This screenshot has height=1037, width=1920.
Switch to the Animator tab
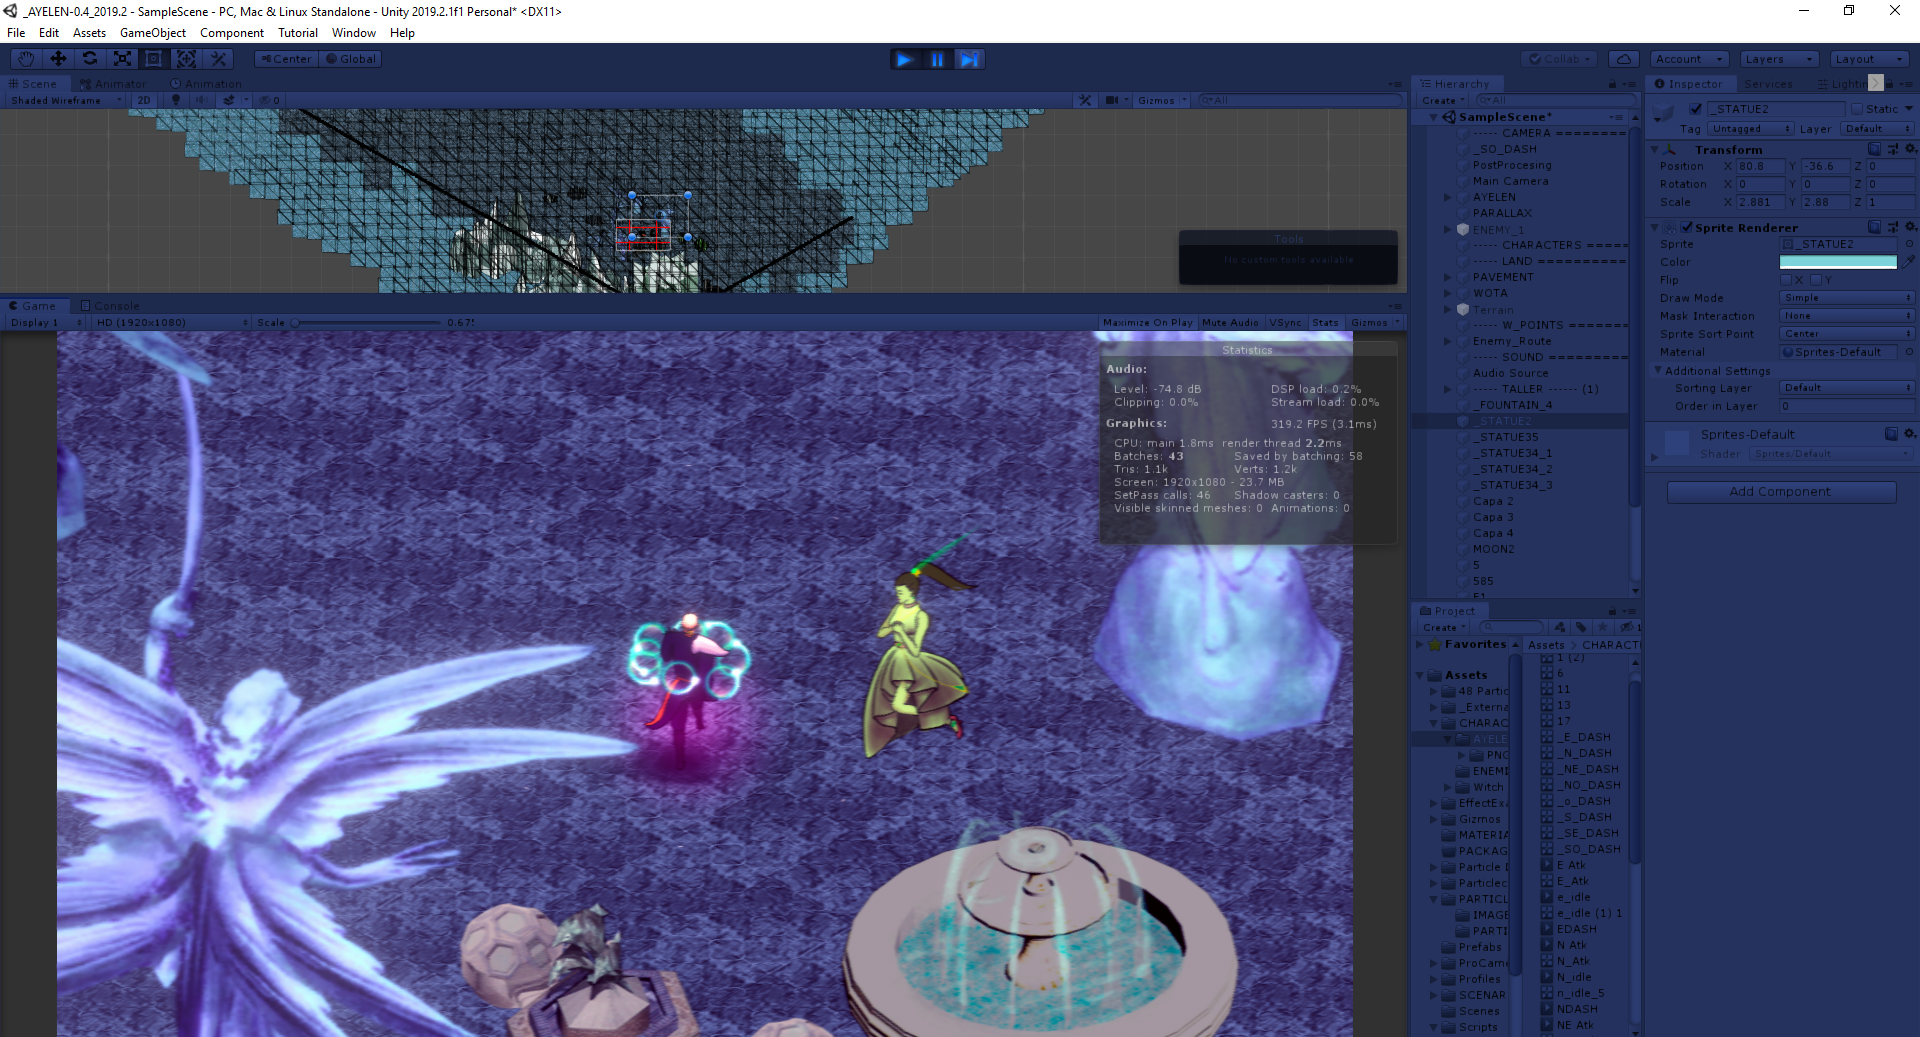[x=114, y=84]
